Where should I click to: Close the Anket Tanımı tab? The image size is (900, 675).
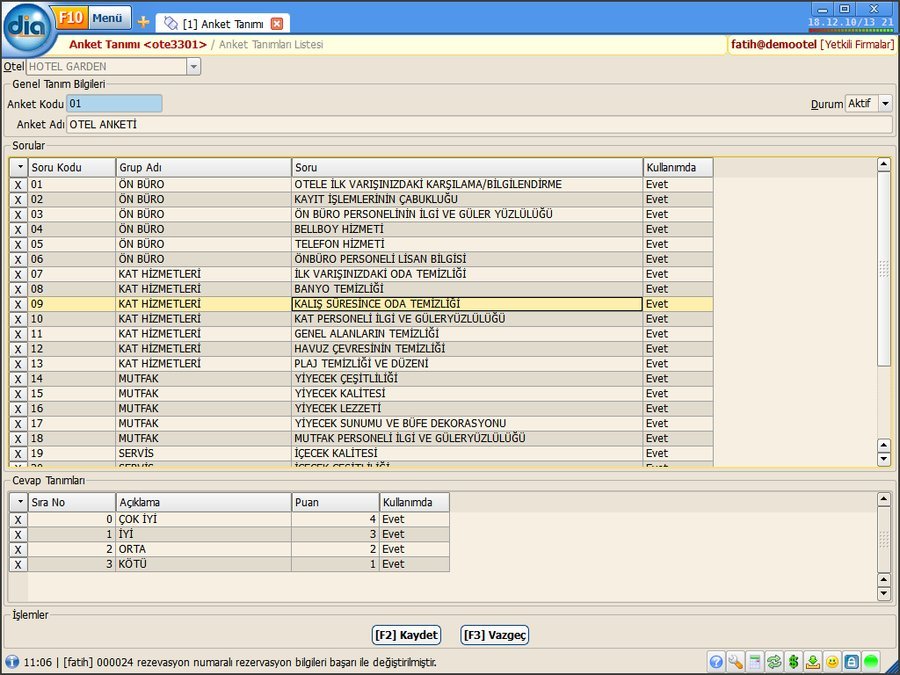coord(277,24)
